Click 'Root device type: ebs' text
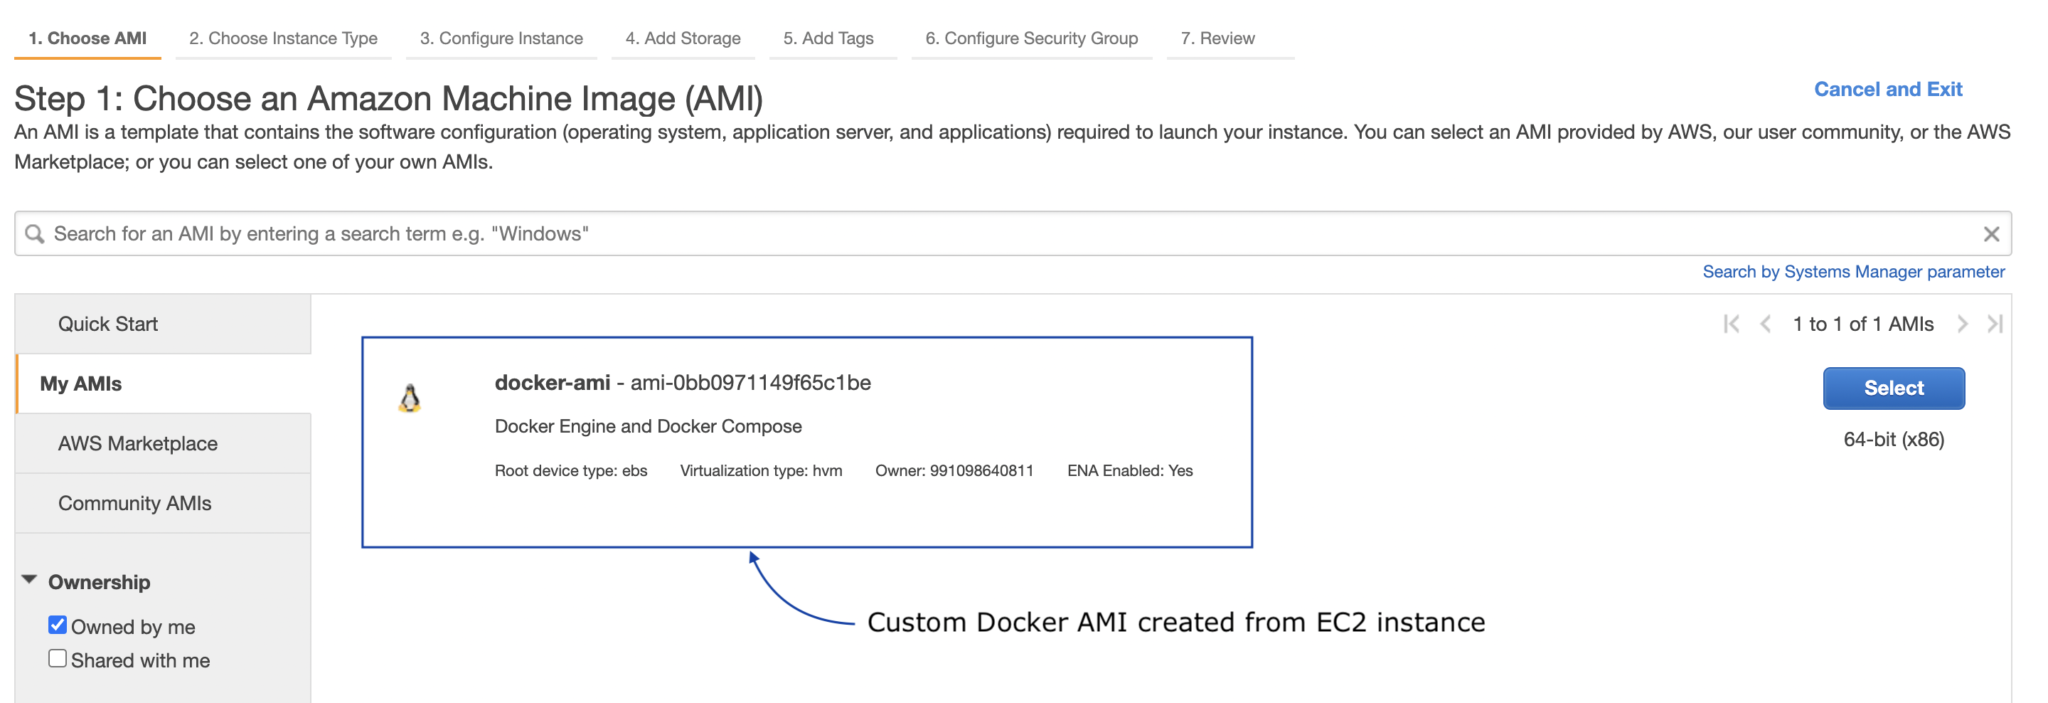 (x=571, y=471)
